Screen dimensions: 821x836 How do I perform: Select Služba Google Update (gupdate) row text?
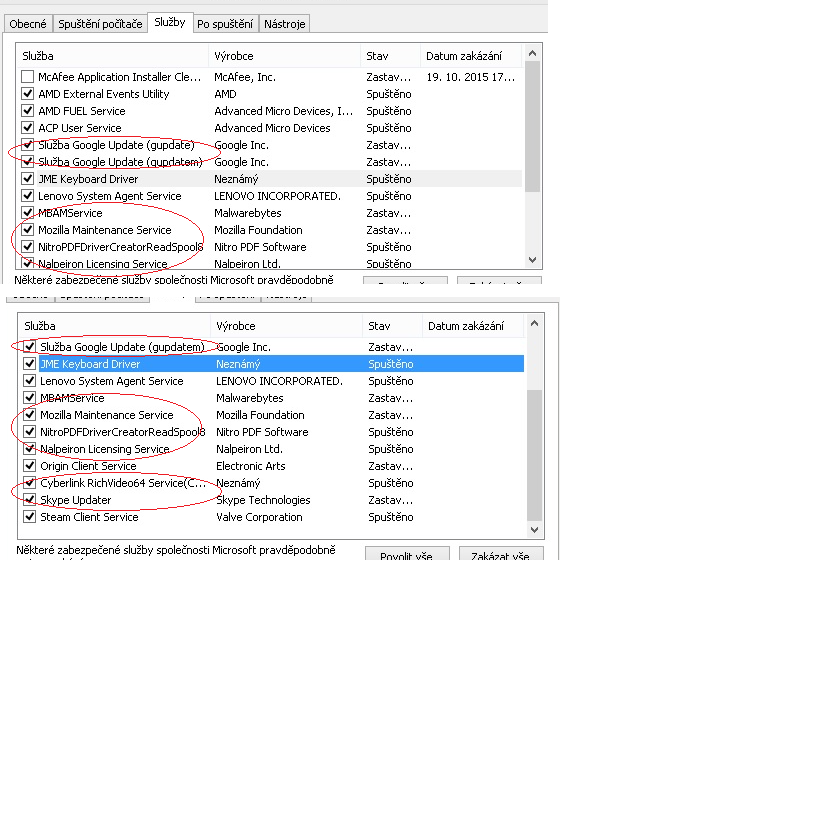point(116,145)
